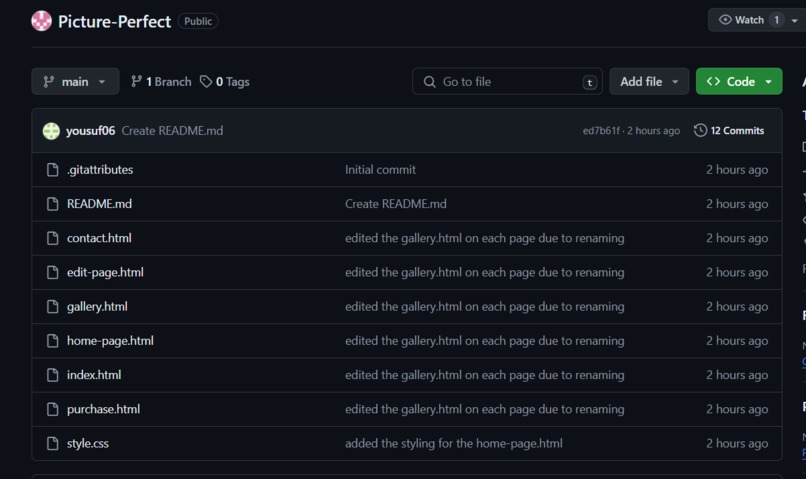The image size is (806, 479).
Task: Click the clock history icon beside Commits
Action: coord(700,131)
